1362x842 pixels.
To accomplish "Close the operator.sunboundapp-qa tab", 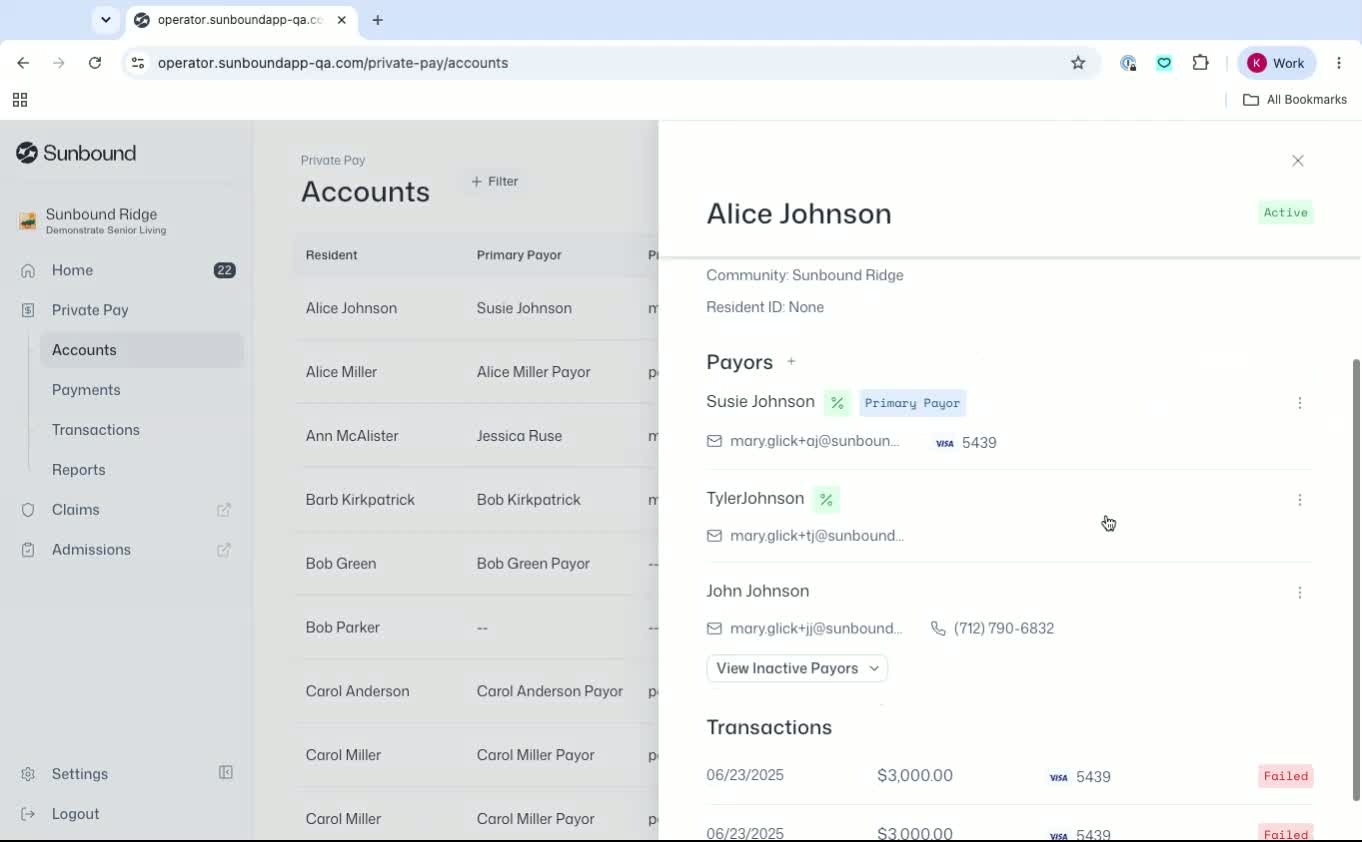I will [x=342, y=20].
